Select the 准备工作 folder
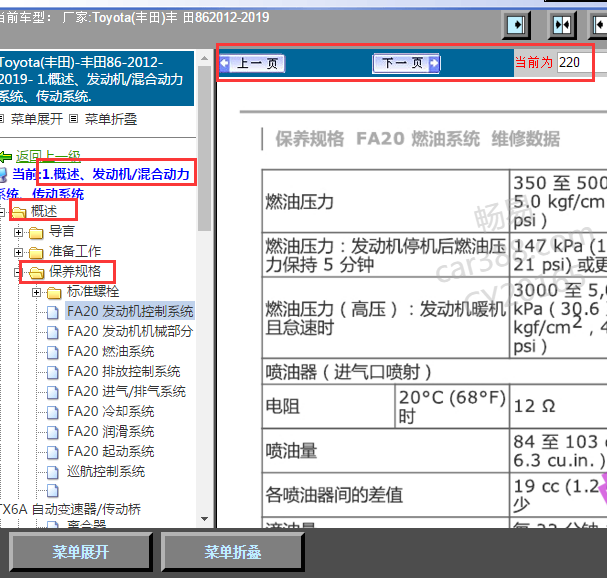This screenshot has width=607, height=578. 75,252
